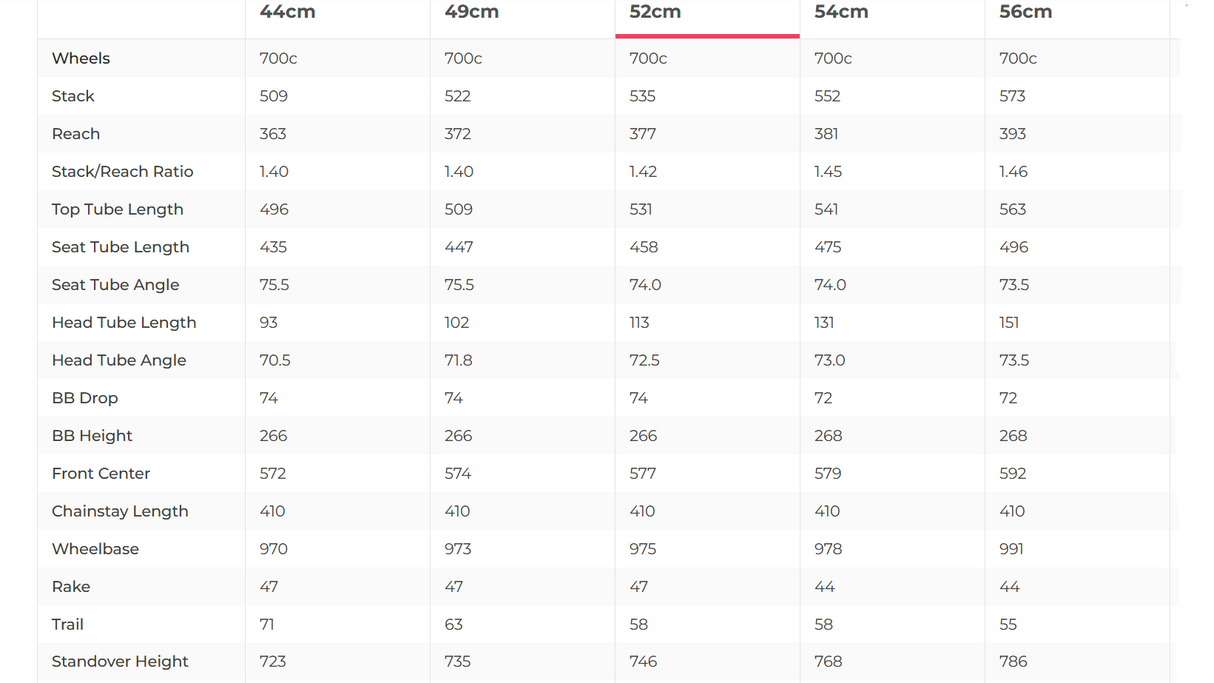This screenshot has width=1214, height=683.
Task: Switch to the 49cm size column
Action: pyautogui.click(x=471, y=12)
